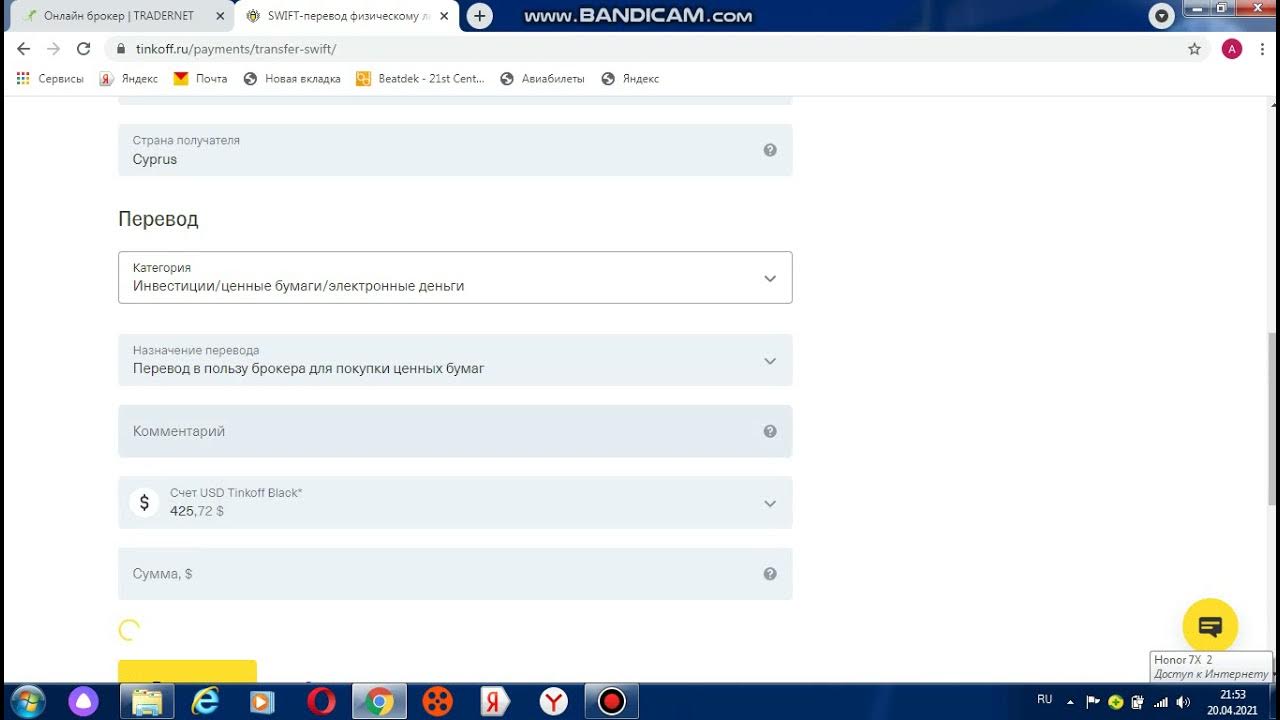Show help for Сумма field
The width and height of the screenshot is (1280, 720).
point(770,574)
